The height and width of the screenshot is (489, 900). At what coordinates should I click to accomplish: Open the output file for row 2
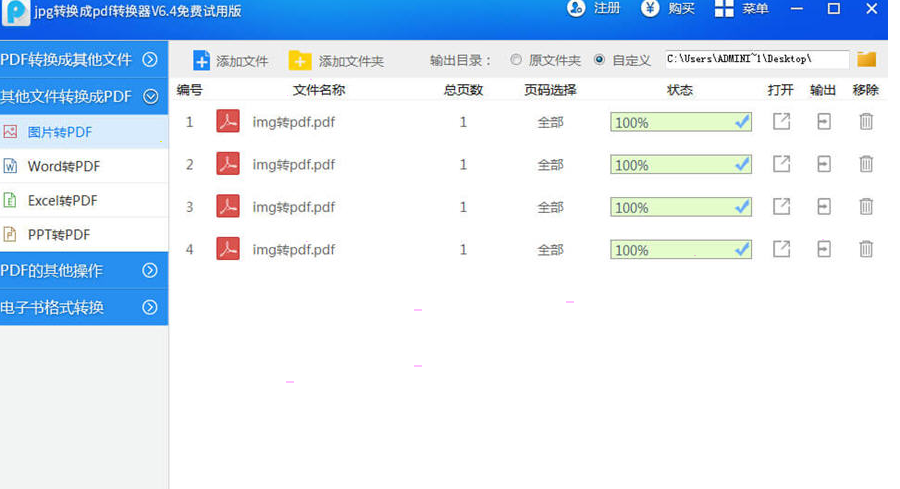781,164
